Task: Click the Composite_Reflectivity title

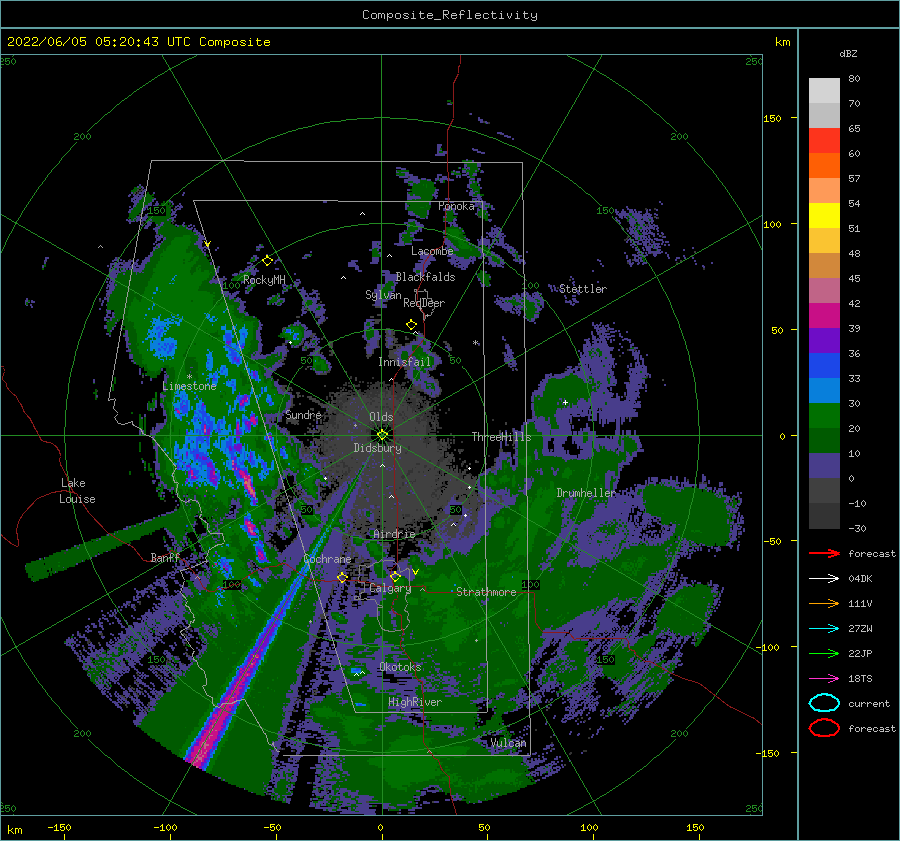Action: [450, 15]
